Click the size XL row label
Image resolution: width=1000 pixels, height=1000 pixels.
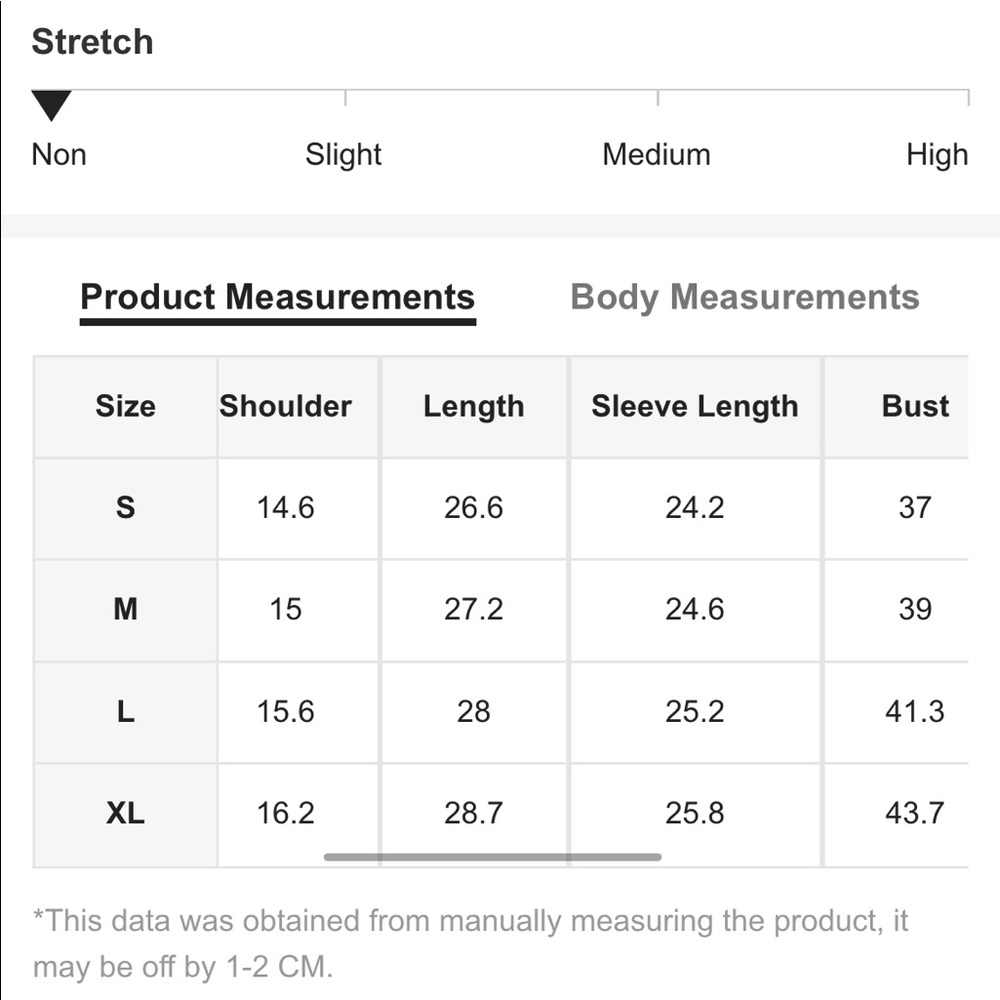tap(126, 813)
